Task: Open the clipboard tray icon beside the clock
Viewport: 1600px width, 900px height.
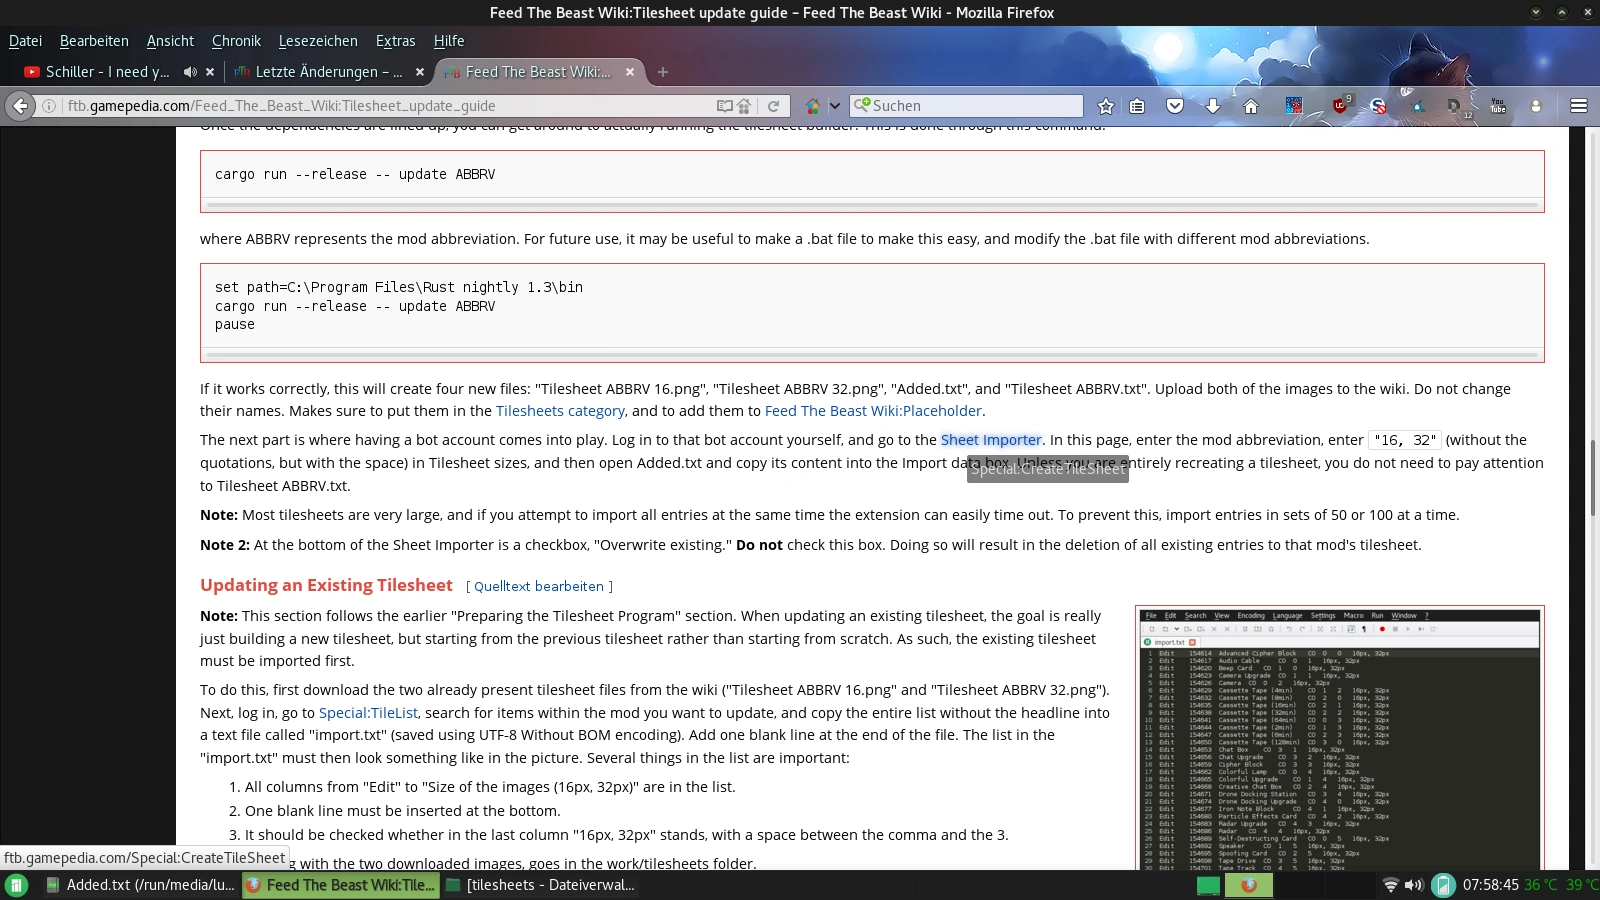Action: 1443,885
